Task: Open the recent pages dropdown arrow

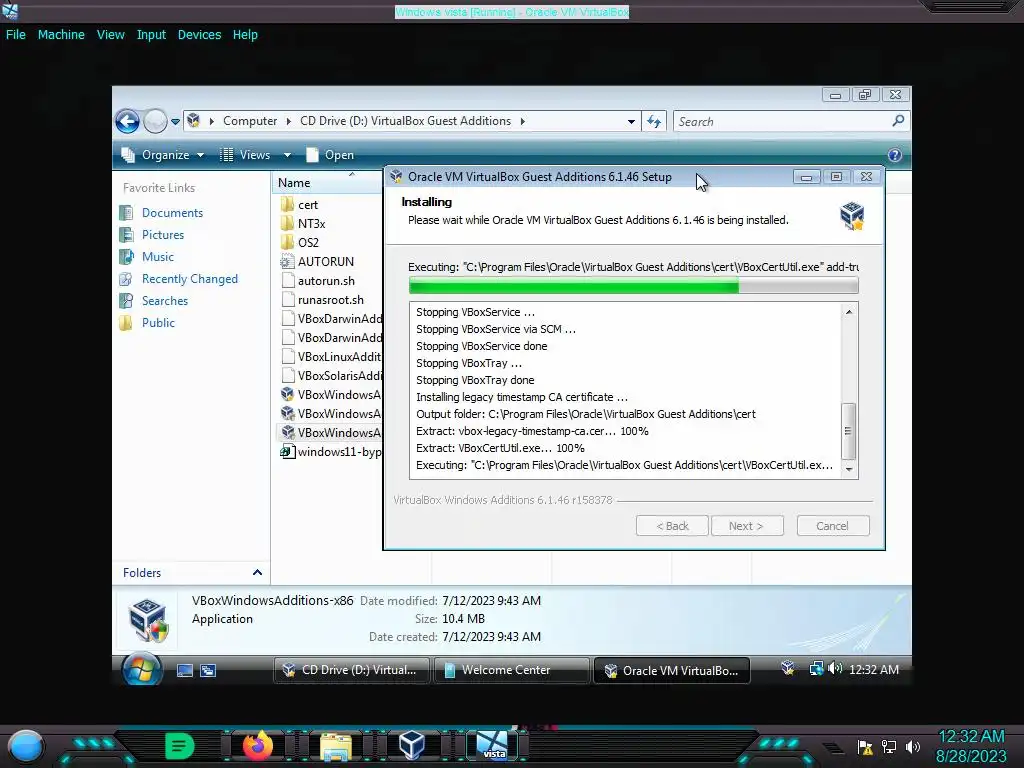Action: [175, 121]
